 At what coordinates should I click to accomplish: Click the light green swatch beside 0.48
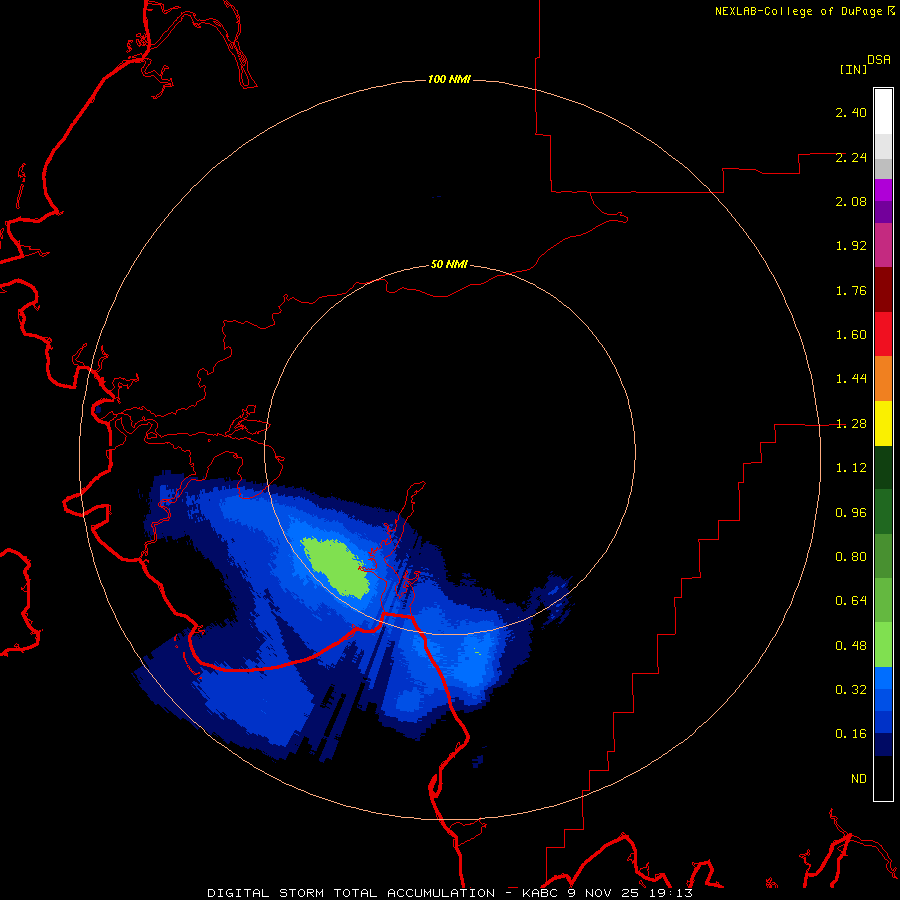pyautogui.click(x=883, y=645)
